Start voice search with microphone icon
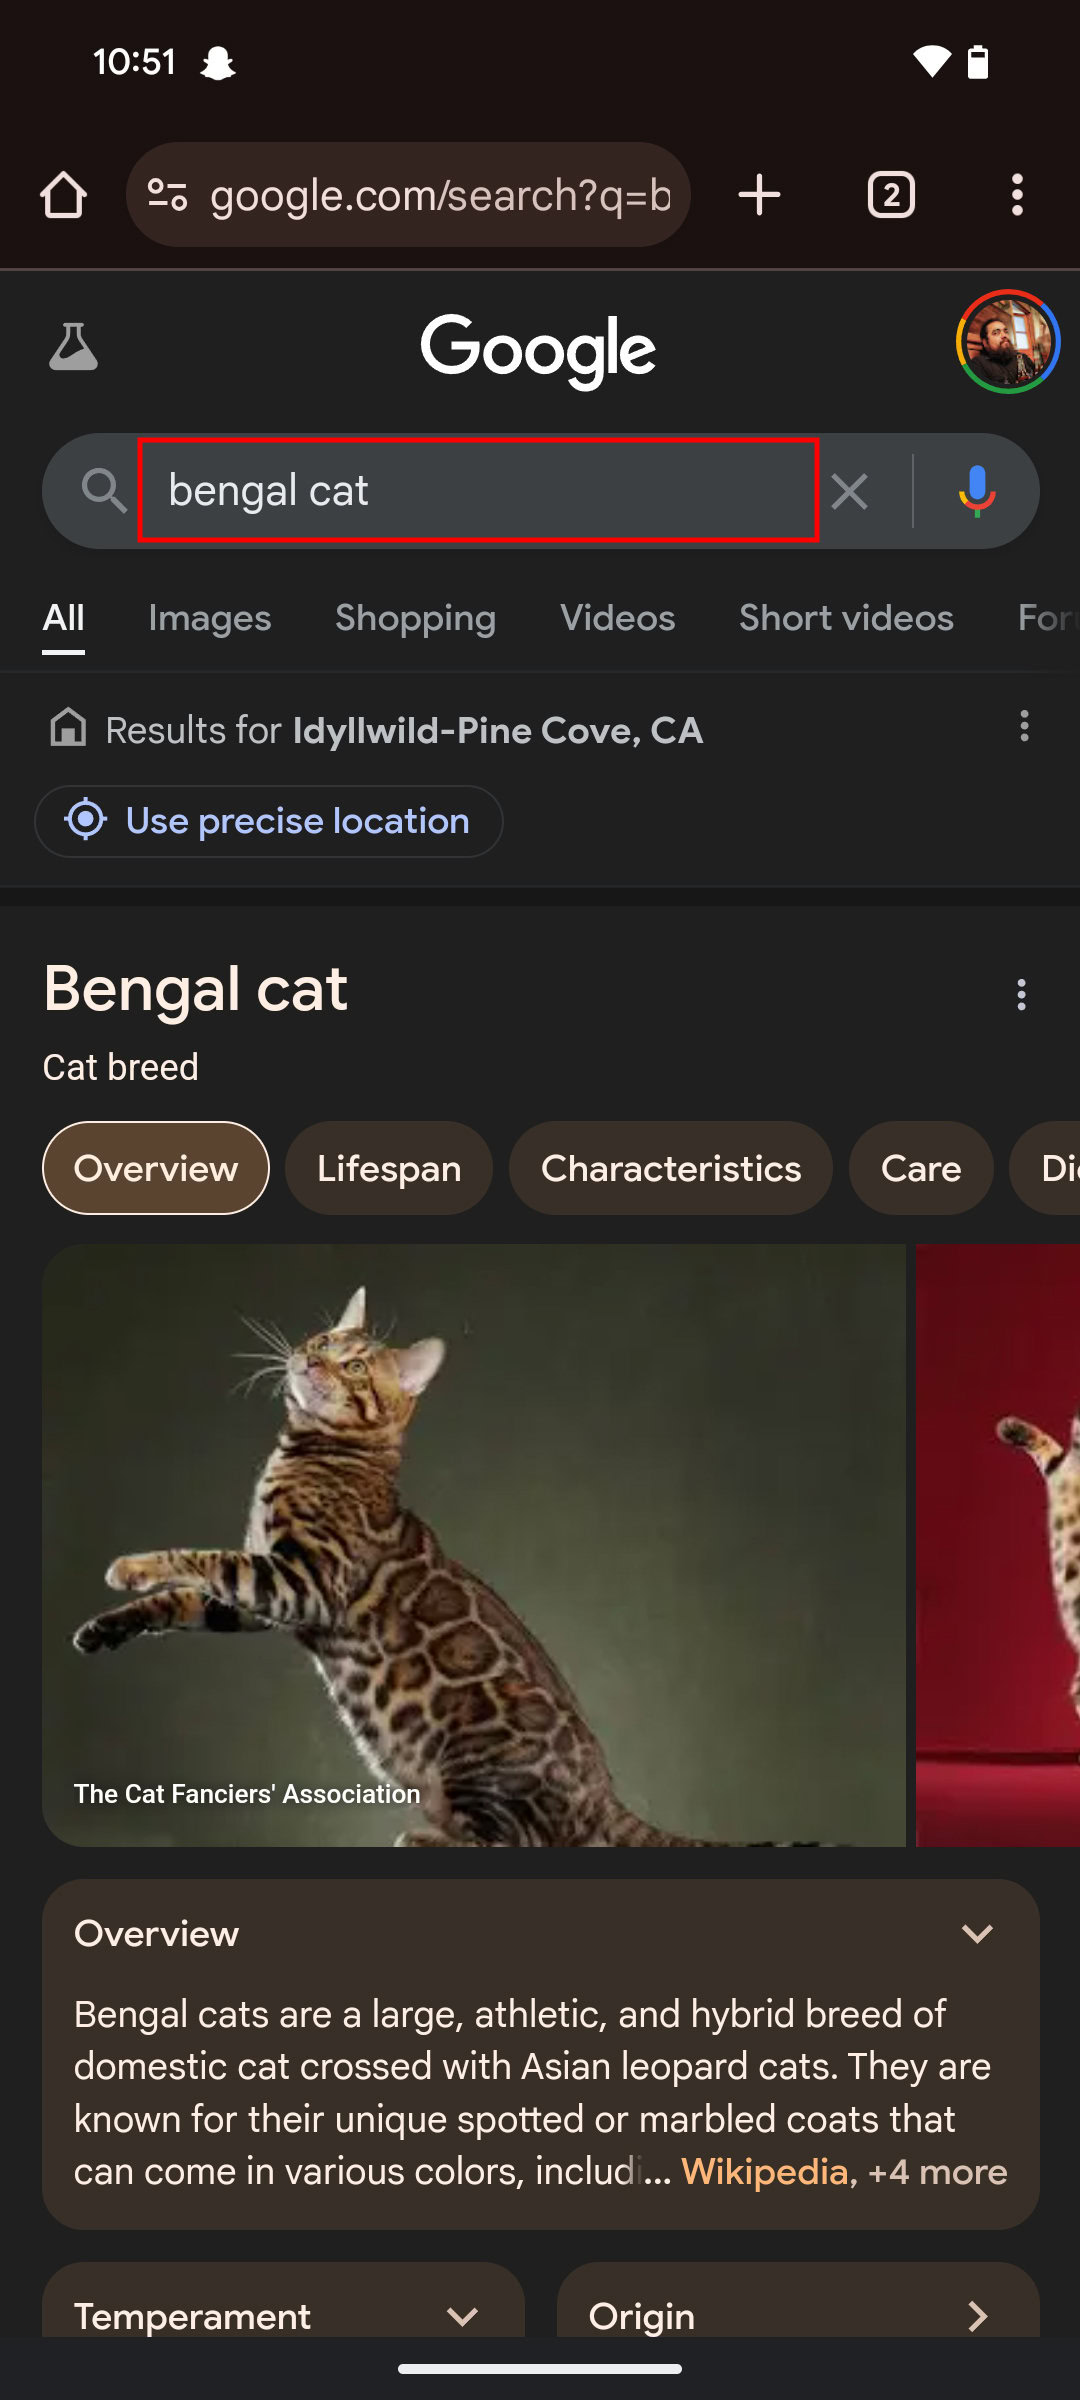Image resolution: width=1080 pixels, height=2400 pixels. pos(976,491)
